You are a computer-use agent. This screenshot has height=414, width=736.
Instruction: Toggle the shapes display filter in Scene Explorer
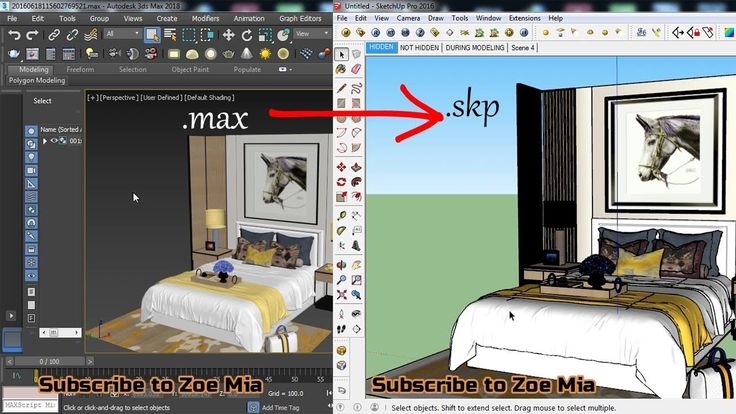click(31, 144)
